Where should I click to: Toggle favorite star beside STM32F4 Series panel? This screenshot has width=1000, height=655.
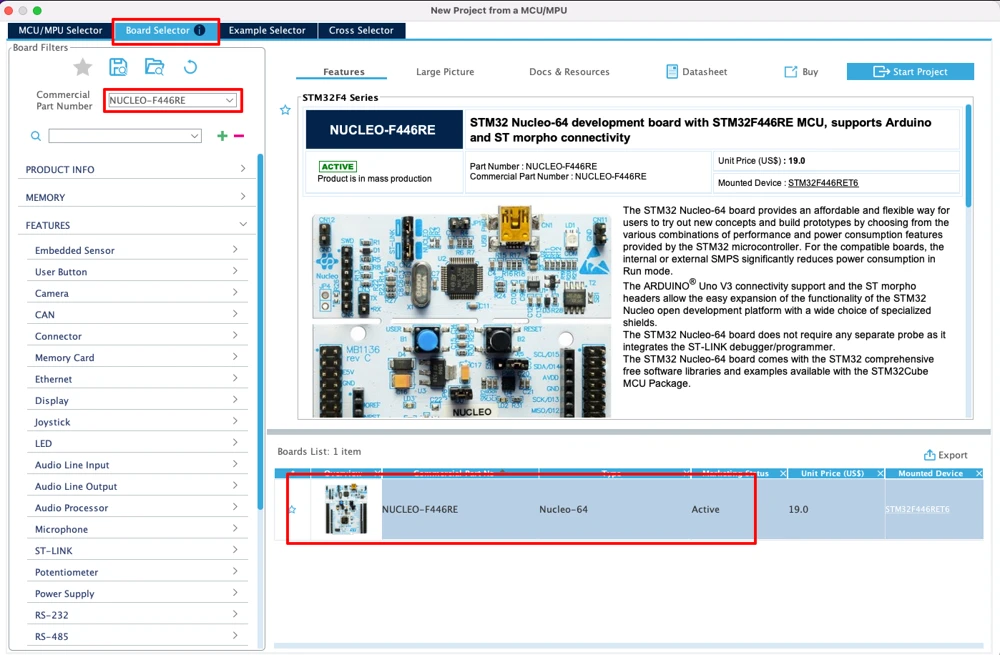pos(285,110)
